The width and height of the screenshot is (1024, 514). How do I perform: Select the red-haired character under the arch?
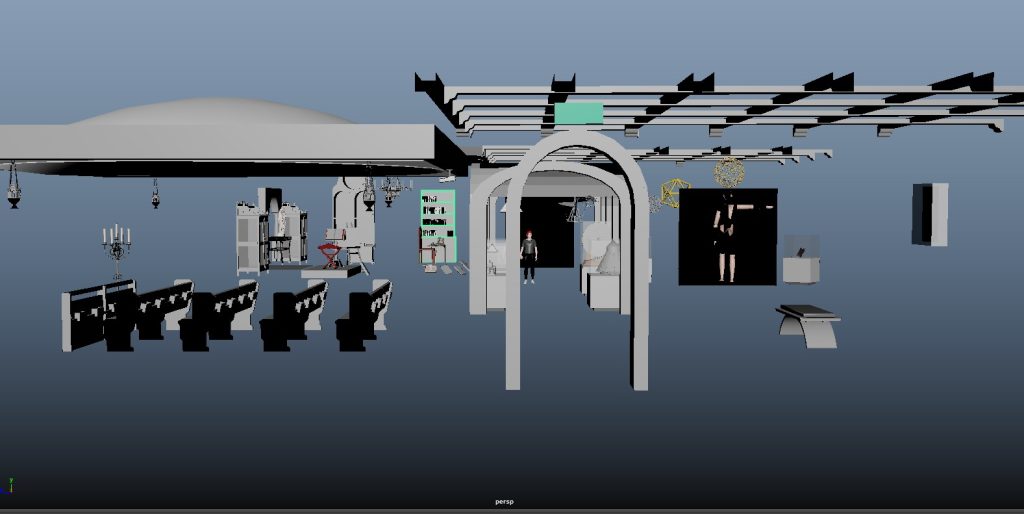pyautogui.click(x=529, y=257)
